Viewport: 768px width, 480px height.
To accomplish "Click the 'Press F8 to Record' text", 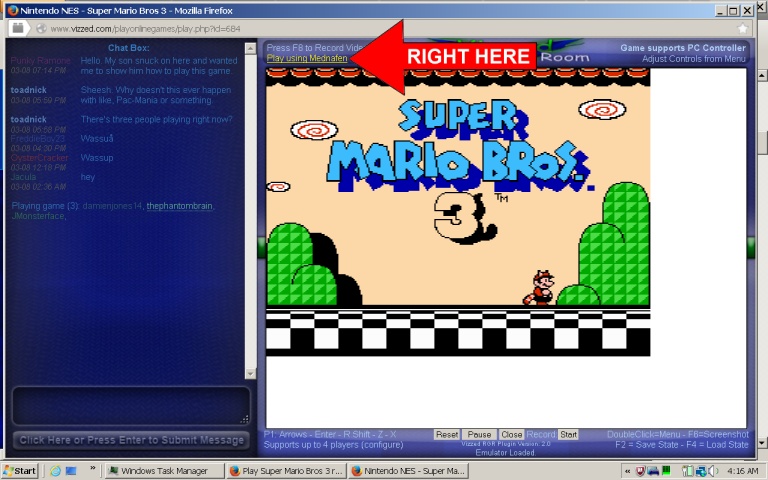I will click(x=314, y=48).
